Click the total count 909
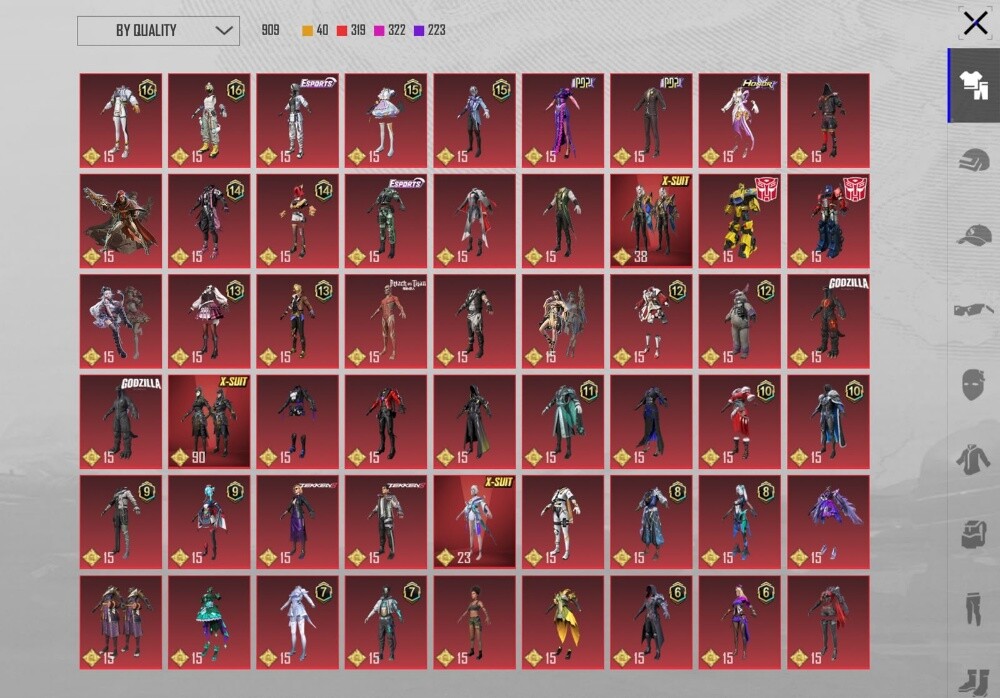Screen dimensions: 1000x698 [270, 30]
